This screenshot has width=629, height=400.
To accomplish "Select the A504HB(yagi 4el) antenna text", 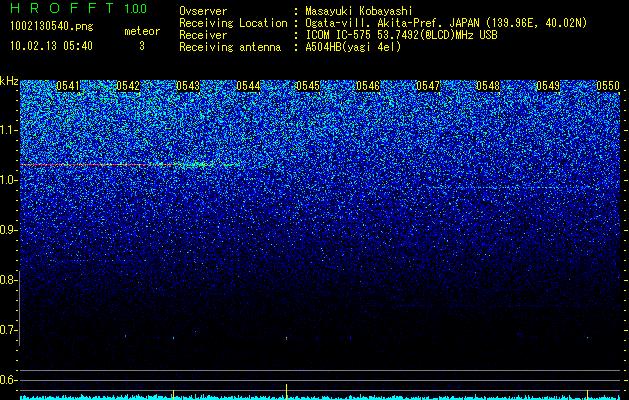I will pos(353,47).
